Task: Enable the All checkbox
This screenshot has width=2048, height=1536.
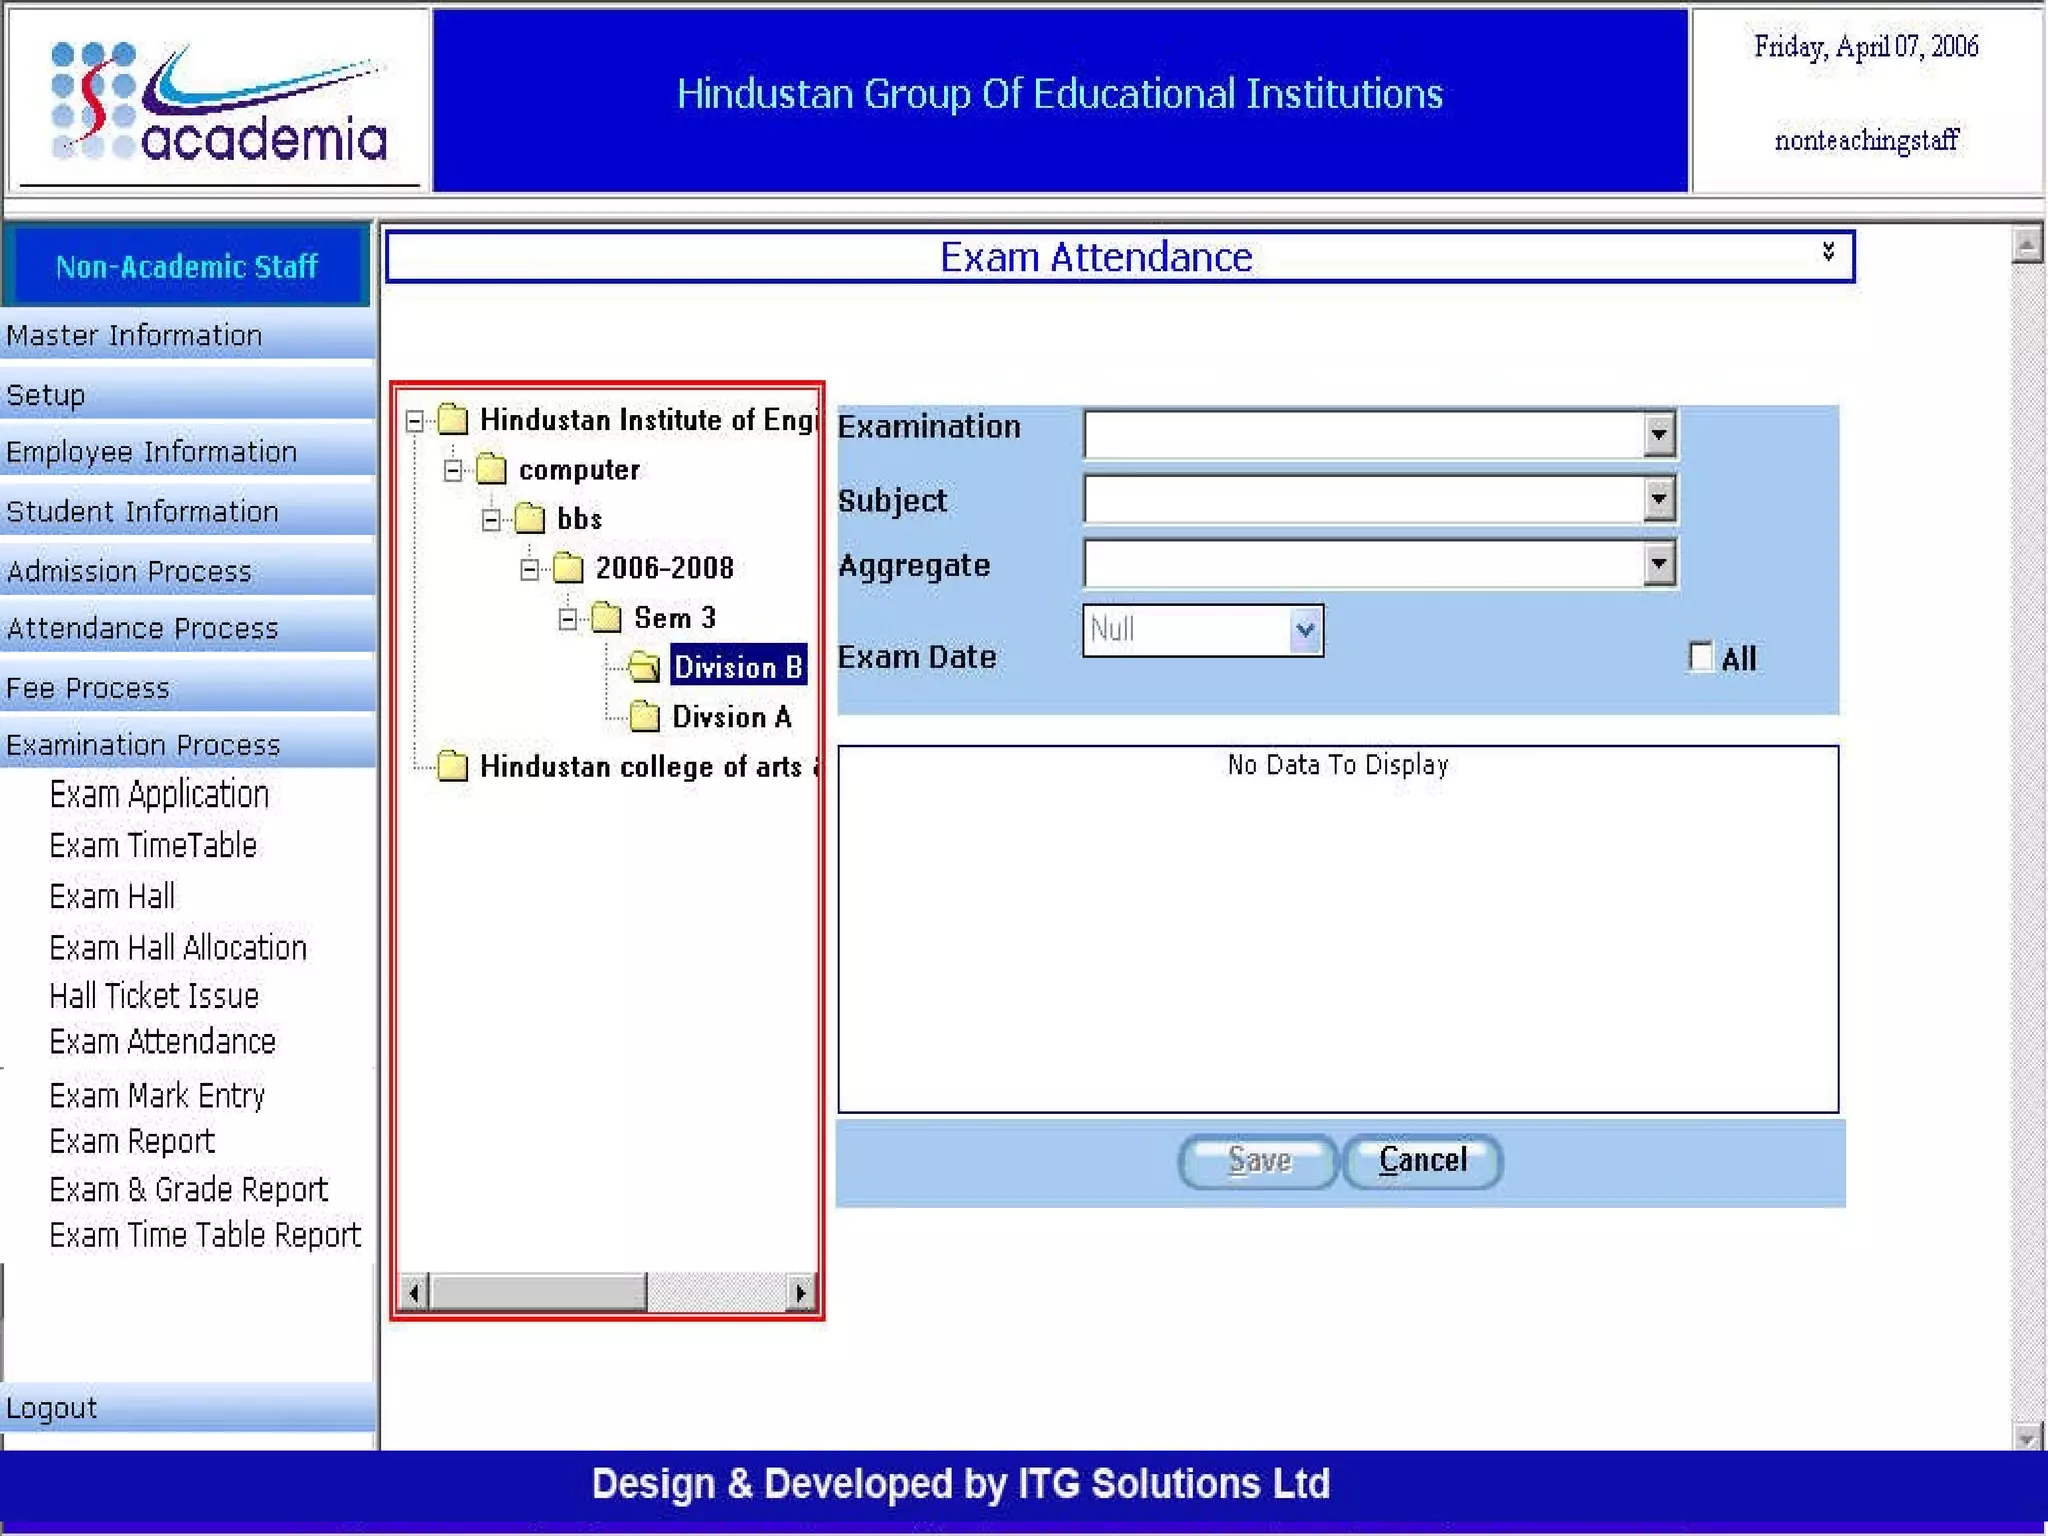Action: (x=1700, y=657)
